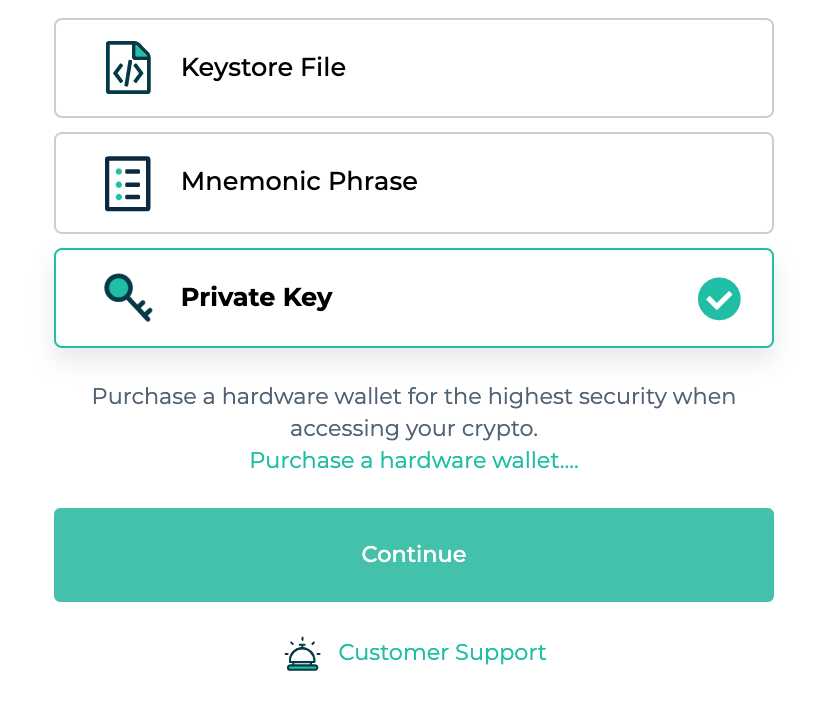Click the Customer Support bell icon
Image resolution: width=828 pixels, height=720 pixels.
(303, 653)
